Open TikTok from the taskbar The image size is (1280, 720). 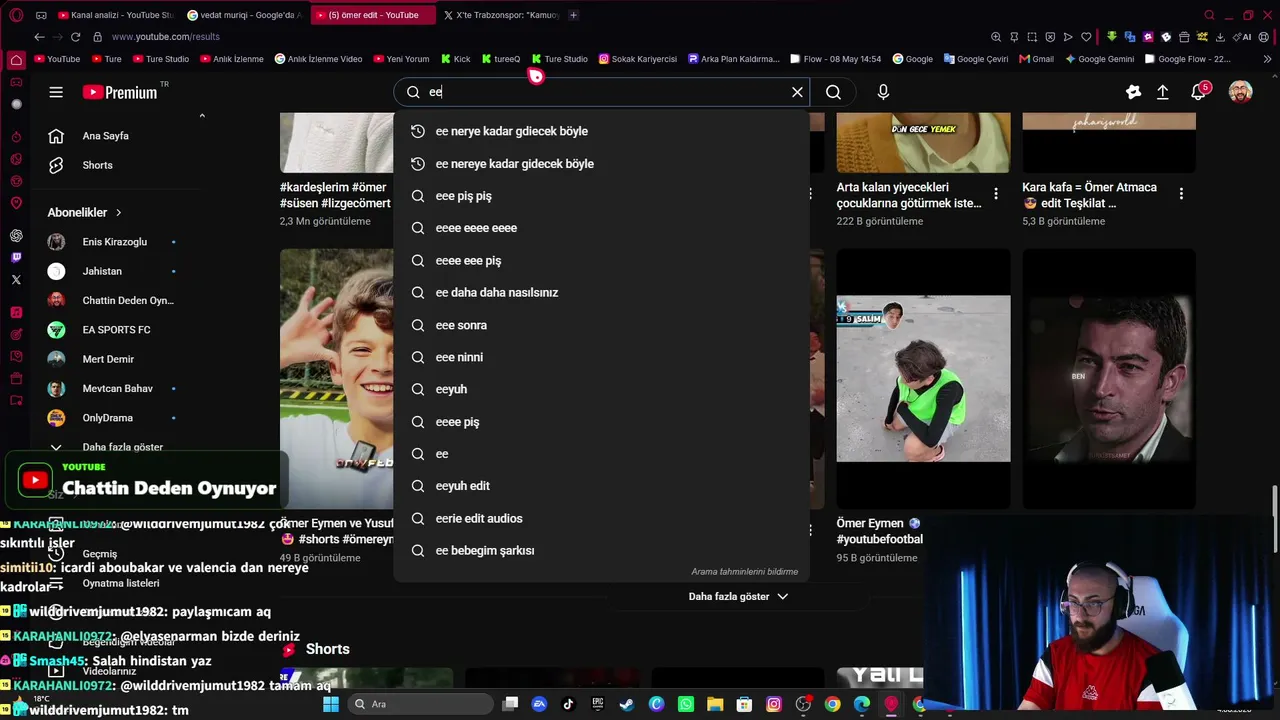click(x=568, y=704)
